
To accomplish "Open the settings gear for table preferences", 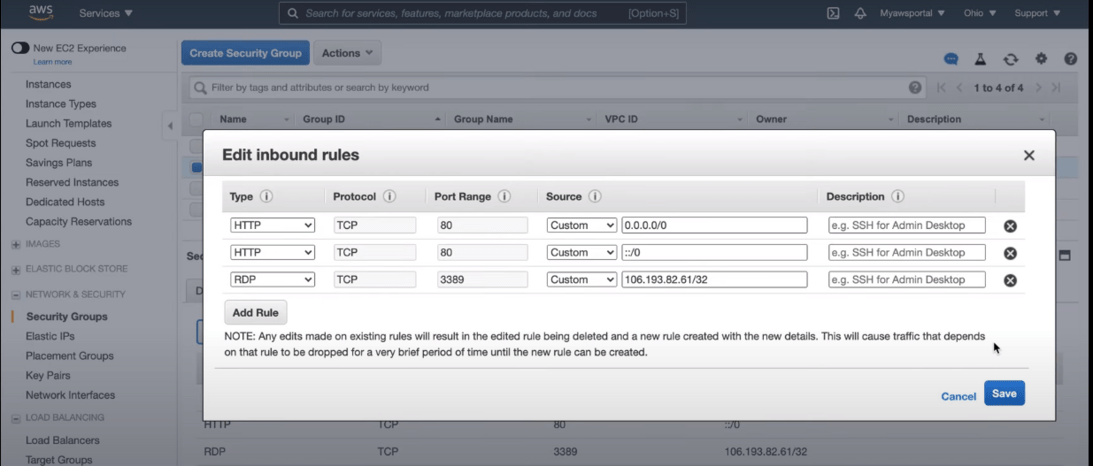I will pyautogui.click(x=1041, y=60).
